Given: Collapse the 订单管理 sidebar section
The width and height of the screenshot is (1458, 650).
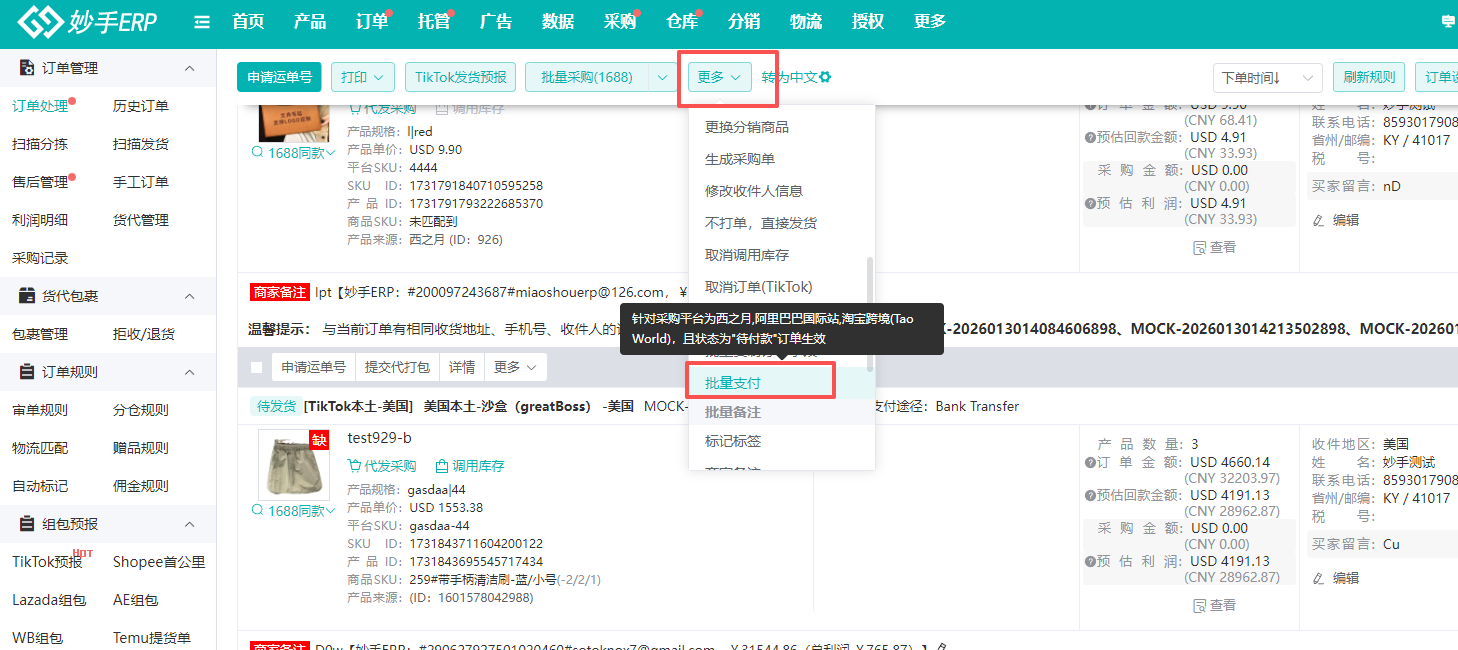Looking at the screenshot, I should click(x=190, y=68).
